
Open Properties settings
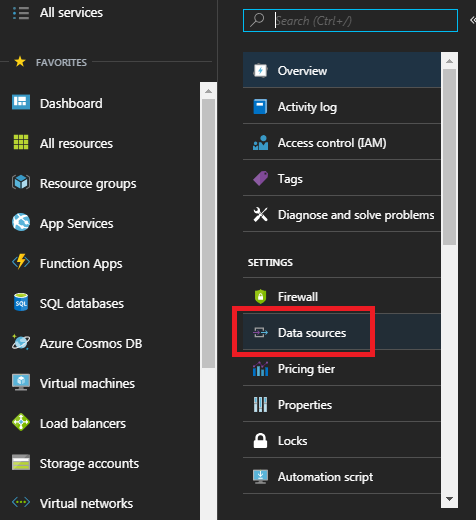[x=342, y=404]
